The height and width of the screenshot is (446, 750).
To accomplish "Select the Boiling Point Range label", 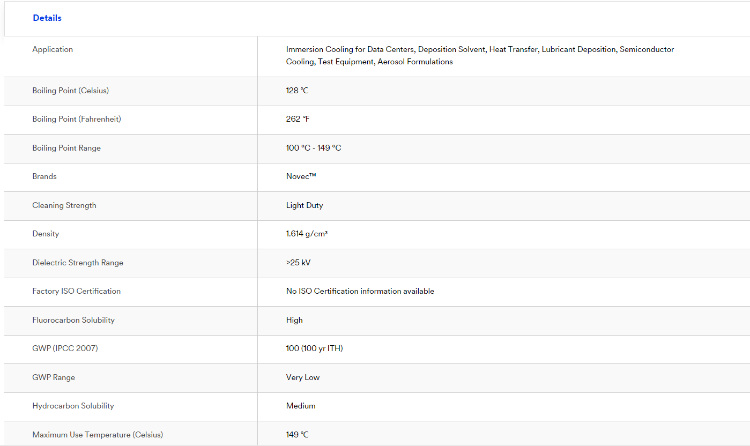I will [x=66, y=148].
